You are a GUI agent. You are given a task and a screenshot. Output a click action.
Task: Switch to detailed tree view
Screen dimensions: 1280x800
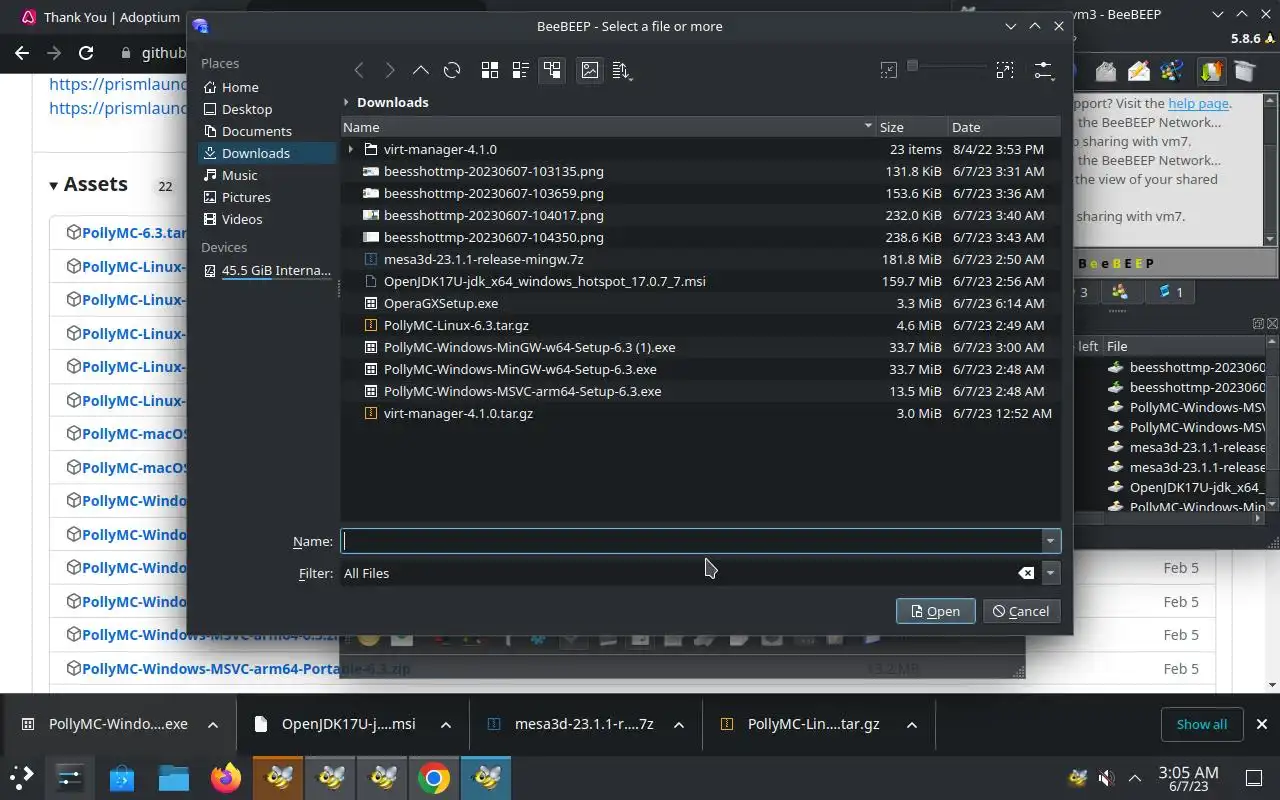[x=552, y=70]
